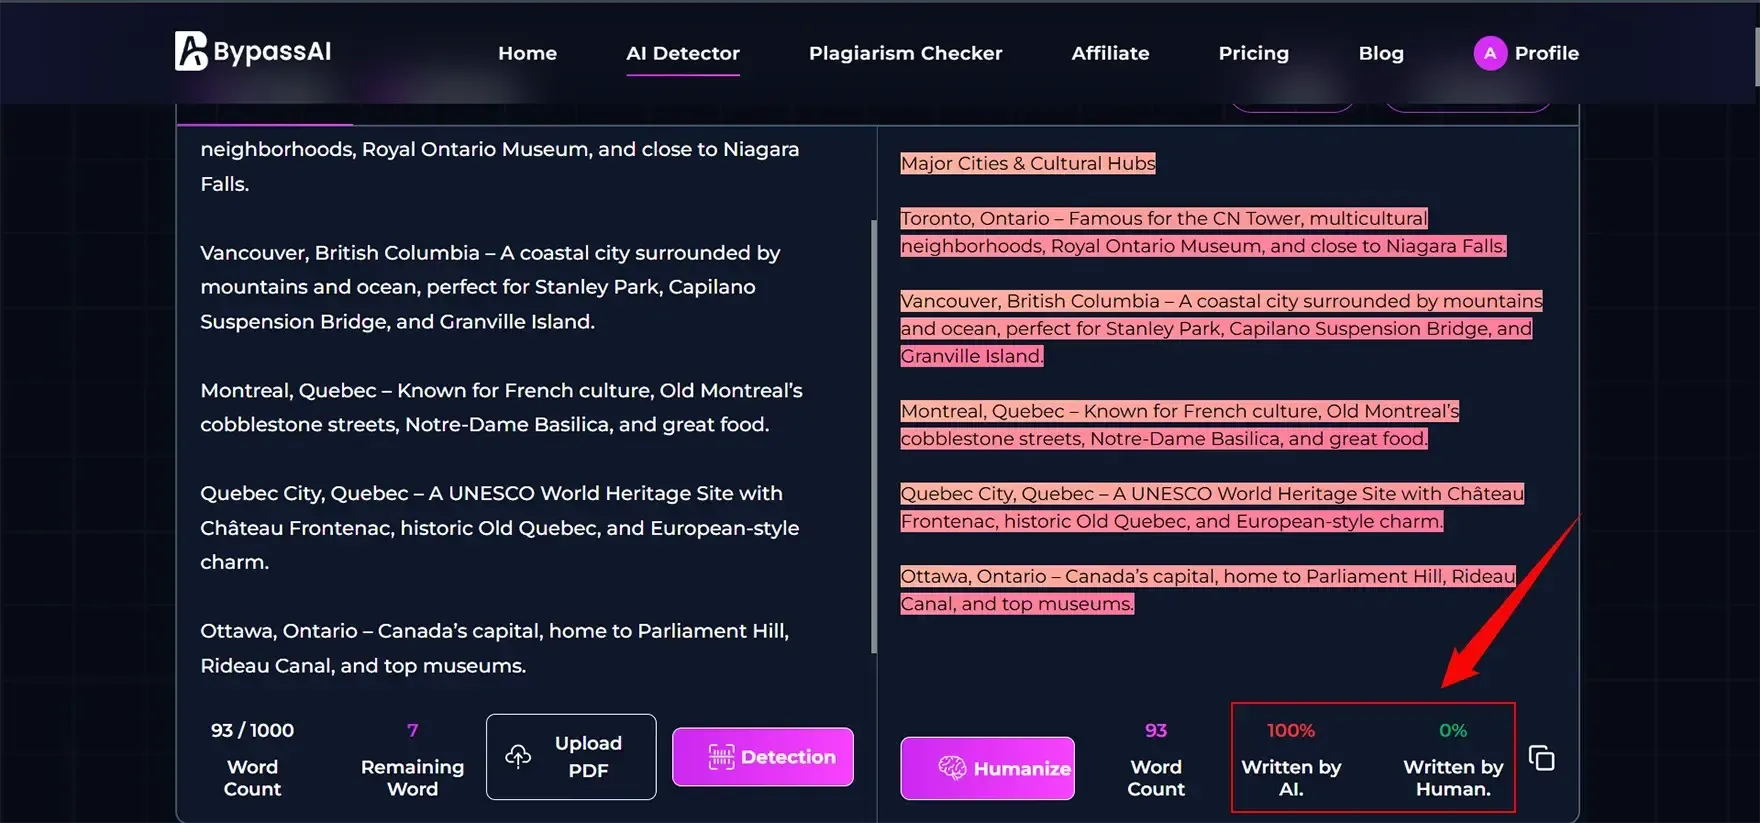The height and width of the screenshot is (823, 1760).
Task: Copy detection results using the copy icon
Action: [1541, 757]
